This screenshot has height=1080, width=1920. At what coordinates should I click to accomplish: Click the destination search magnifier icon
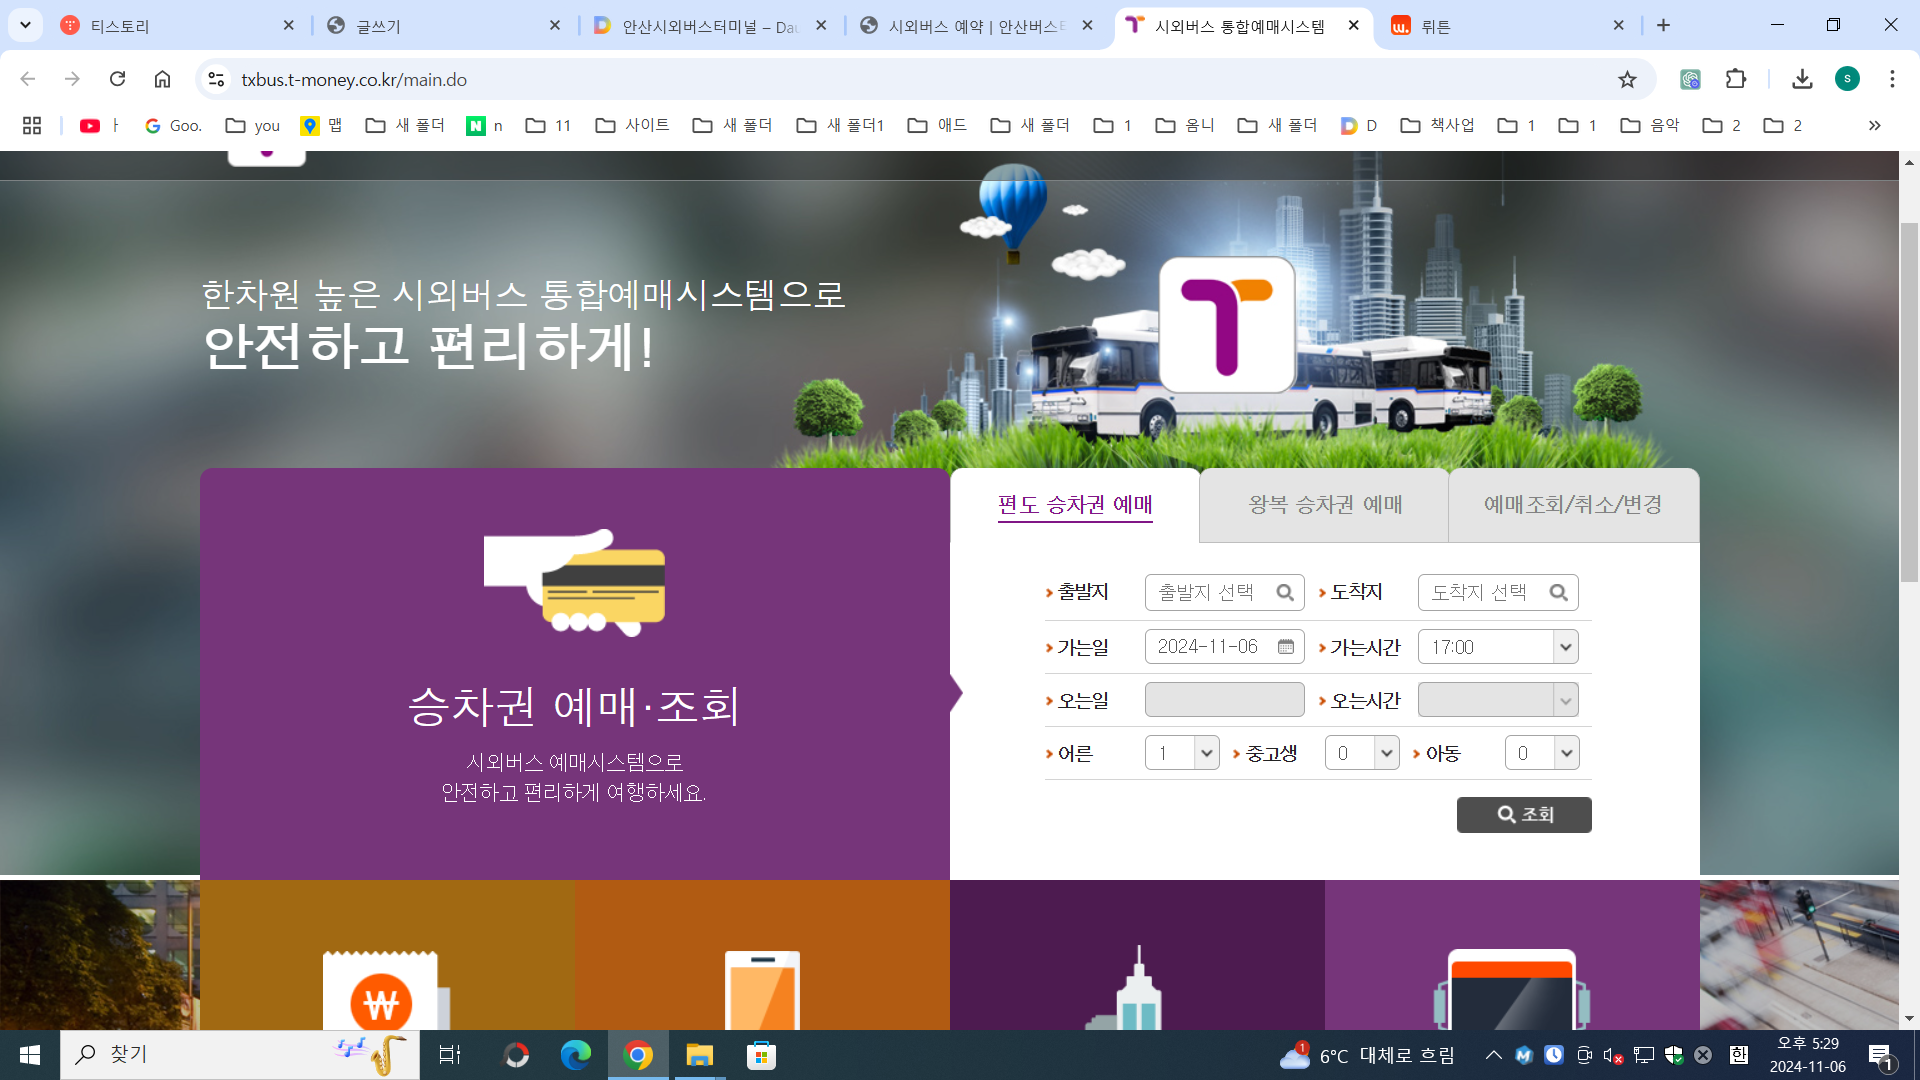(x=1558, y=593)
